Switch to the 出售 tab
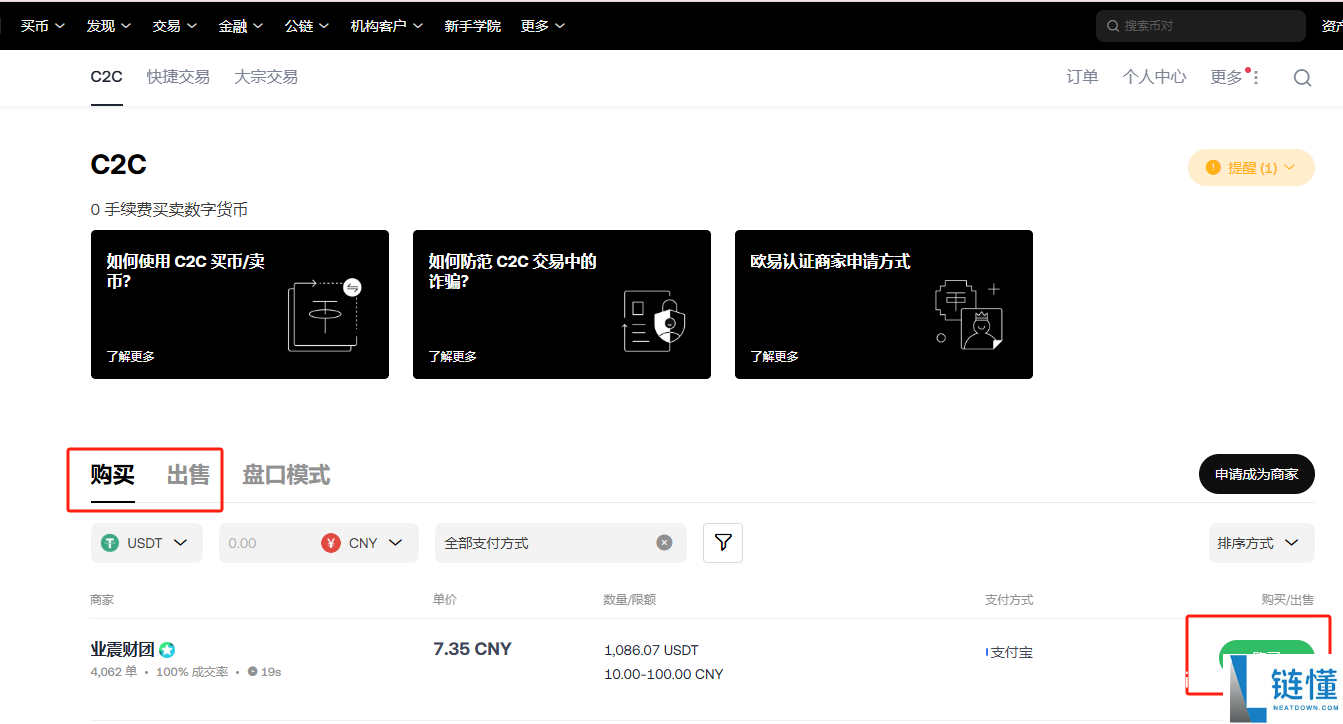1343x724 pixels. point(188,475)
